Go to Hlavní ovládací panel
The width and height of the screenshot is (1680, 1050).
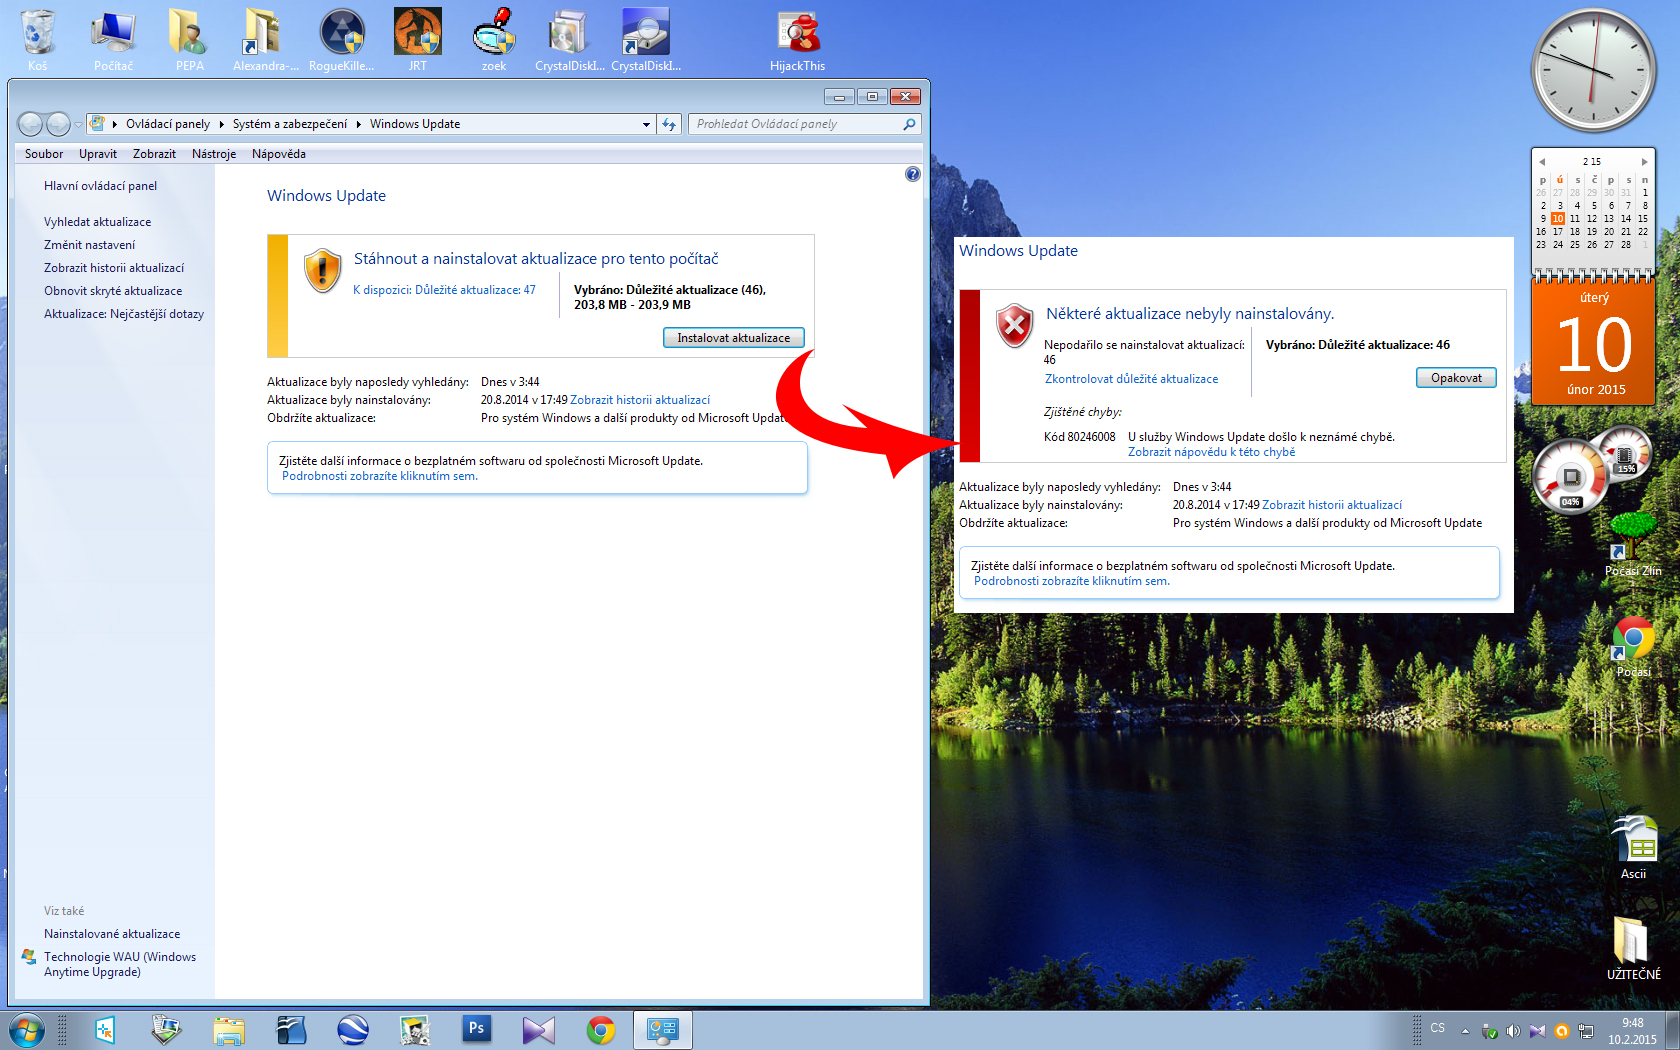(100, 186)
